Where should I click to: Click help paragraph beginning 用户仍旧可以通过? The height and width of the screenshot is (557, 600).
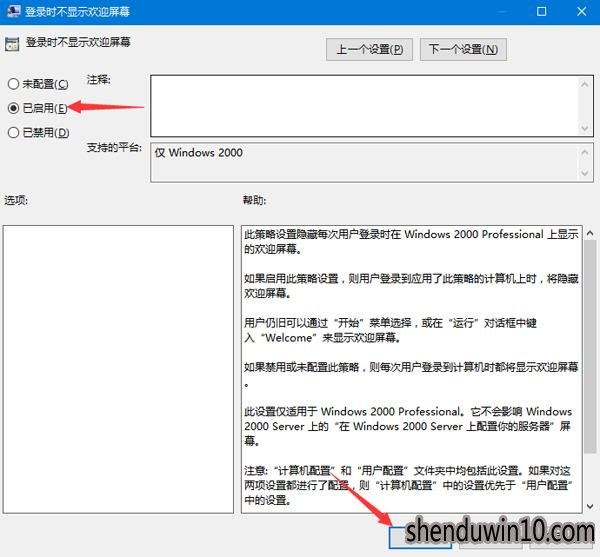point(390,330)
